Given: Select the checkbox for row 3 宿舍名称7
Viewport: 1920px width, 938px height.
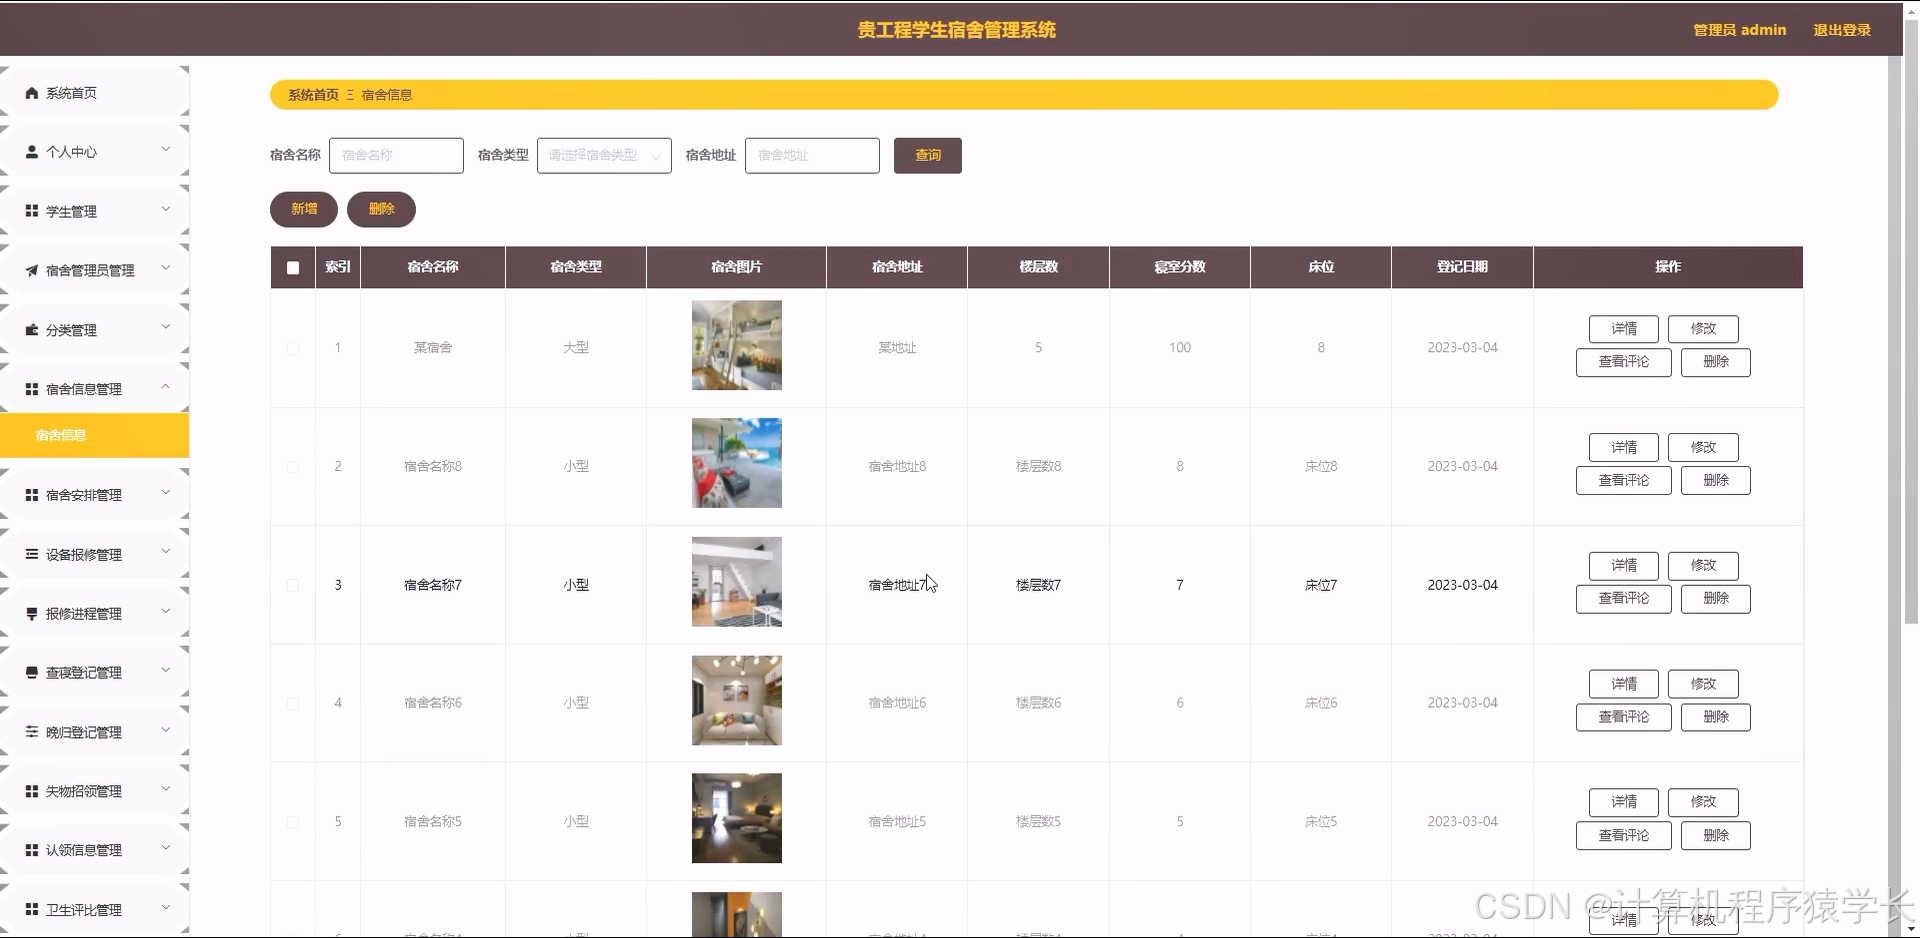Looking at the screenshot, I should (x=293, y=585).
